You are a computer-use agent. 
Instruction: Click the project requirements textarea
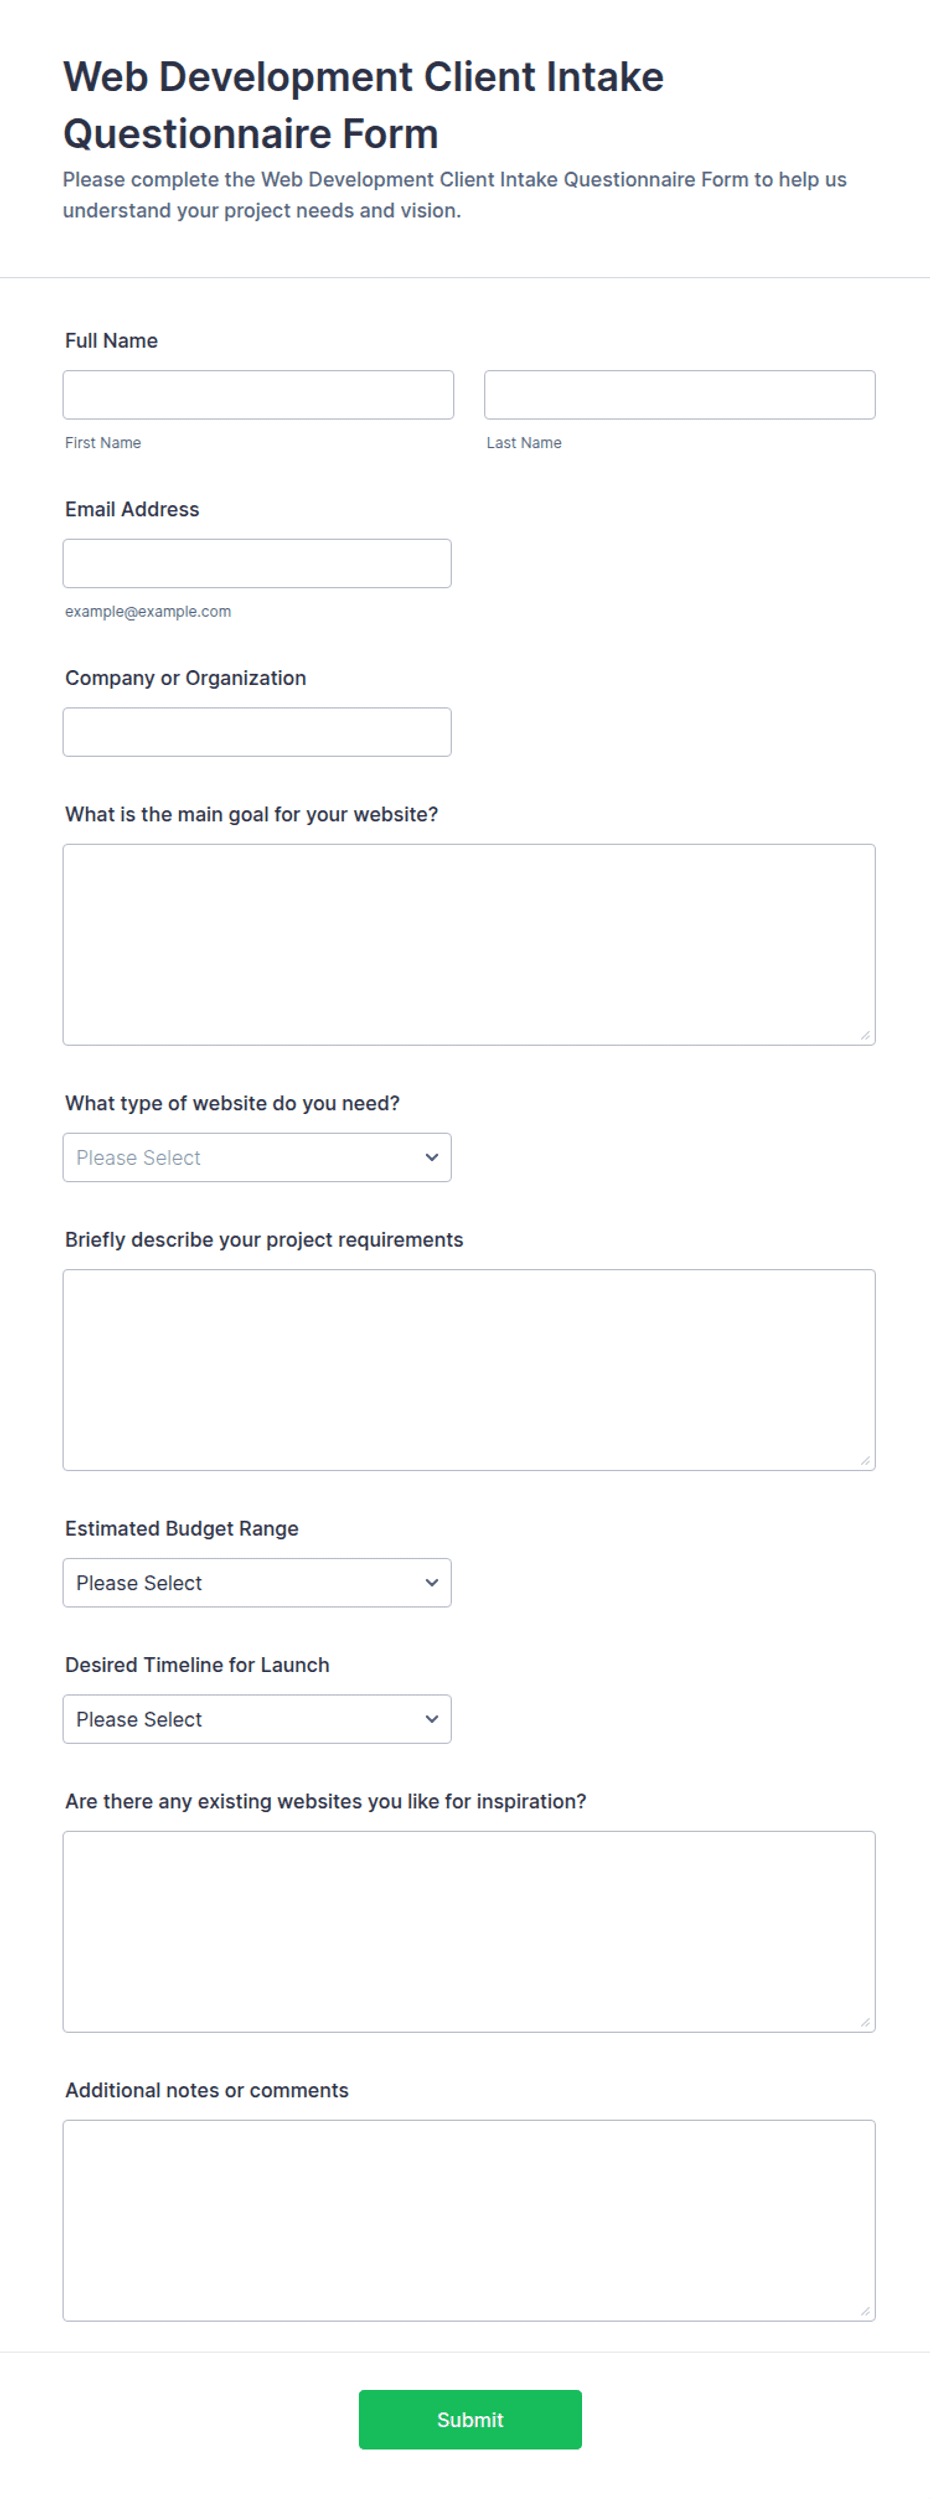(469, 1370)
